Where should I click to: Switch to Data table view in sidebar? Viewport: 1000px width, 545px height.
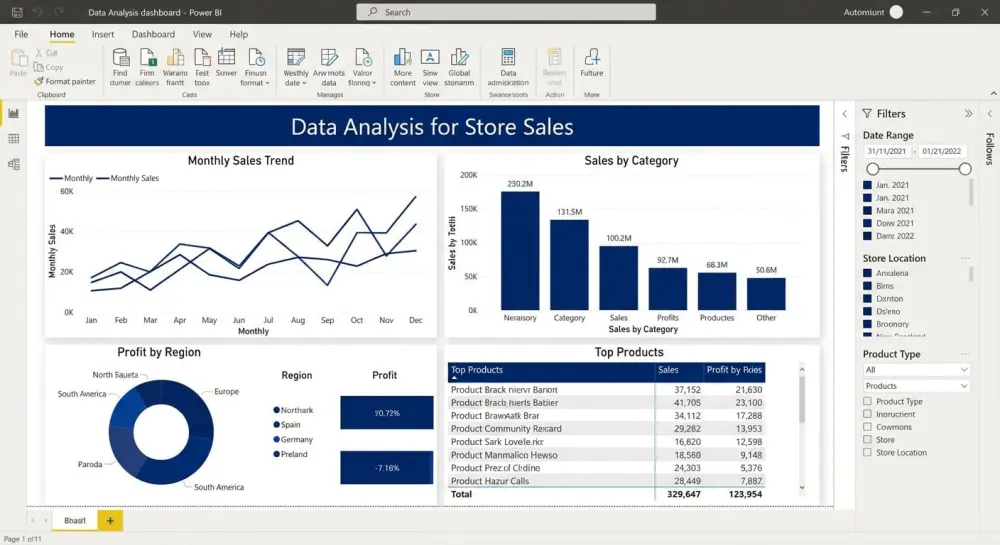[x=13, y=139]
